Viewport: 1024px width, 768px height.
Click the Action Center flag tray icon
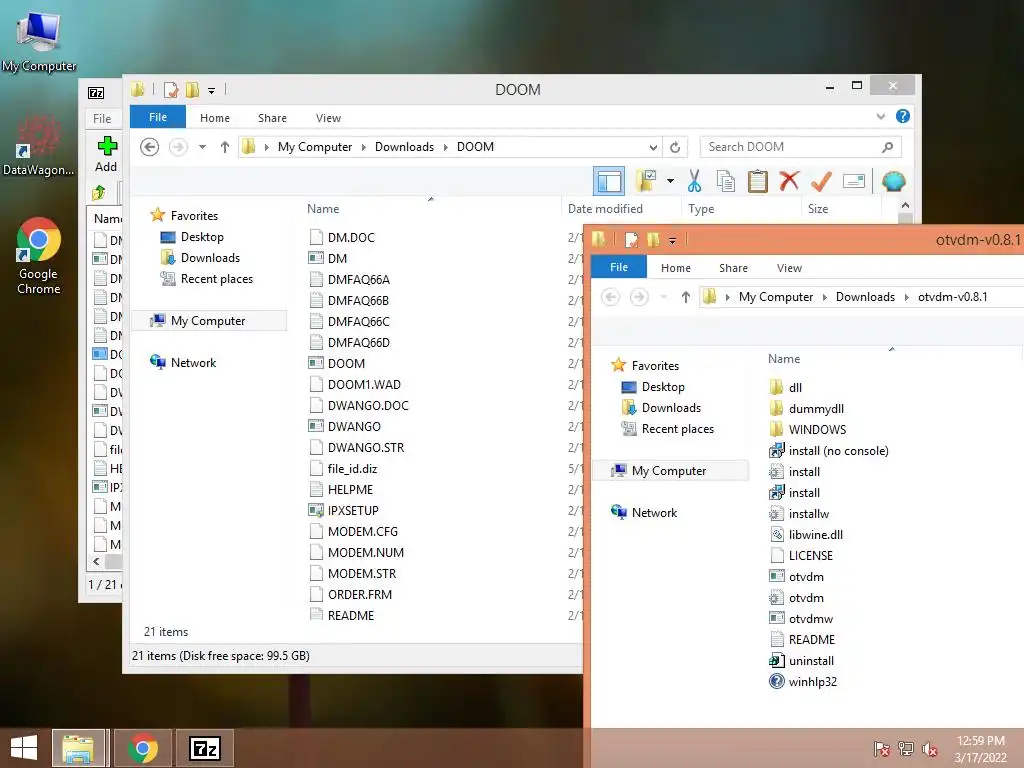click(x=882, y=749)
